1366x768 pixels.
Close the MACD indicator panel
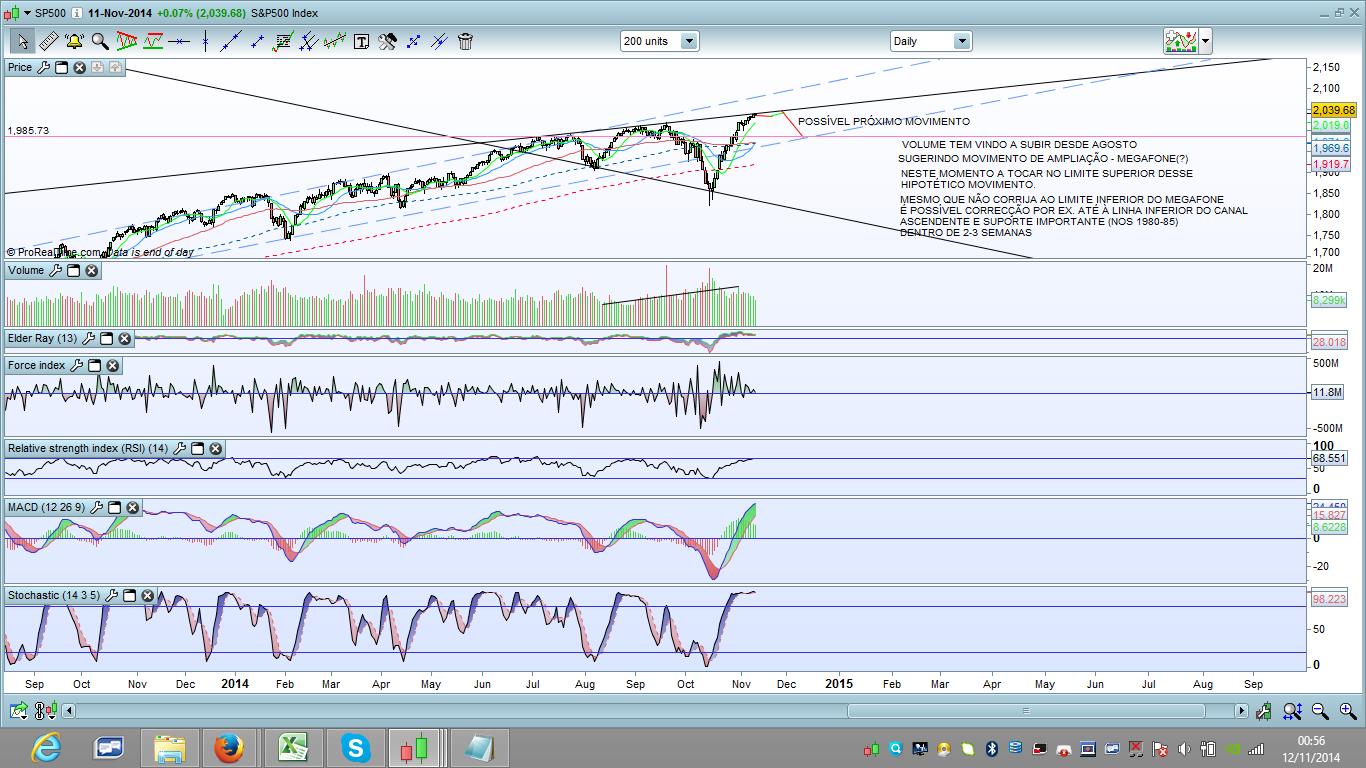click(132, 508)
